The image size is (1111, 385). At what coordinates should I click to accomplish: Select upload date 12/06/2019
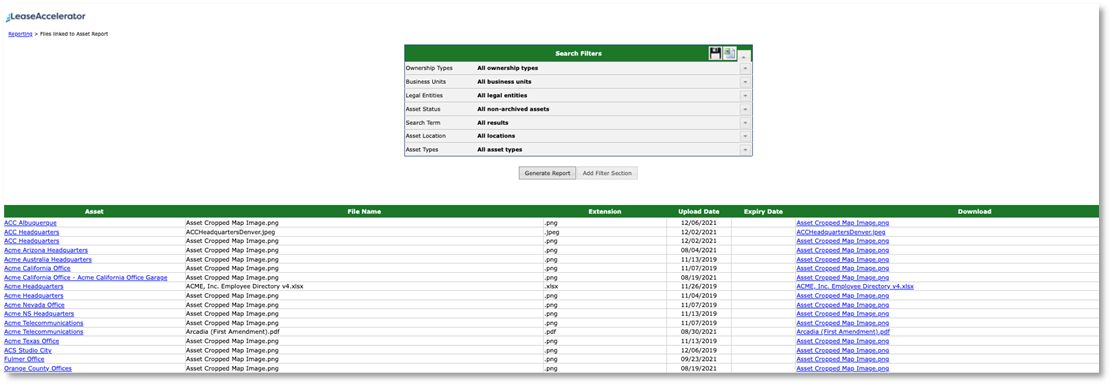pyautogui.click(x=699, y=350)
